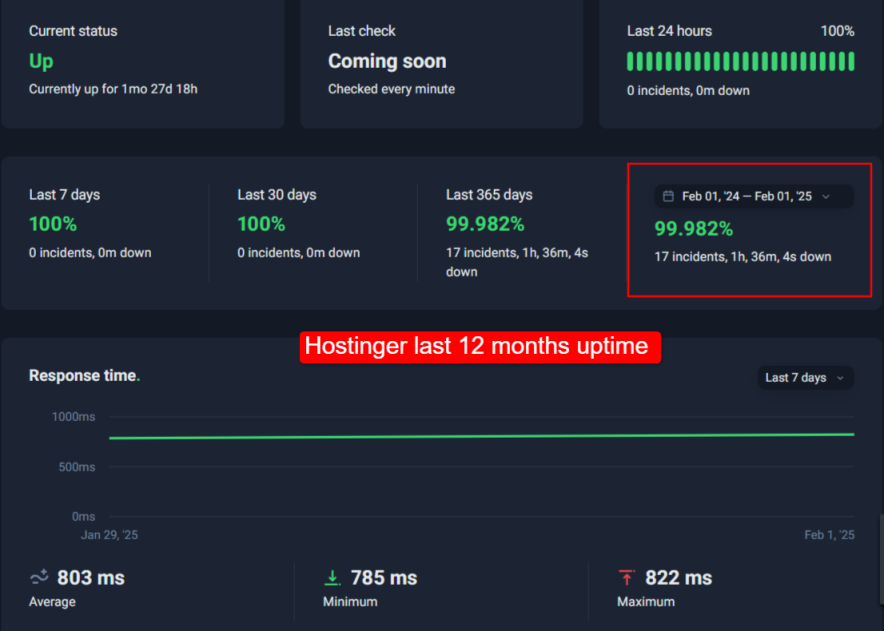Click the 785 ms minimum value

[384, 578]
